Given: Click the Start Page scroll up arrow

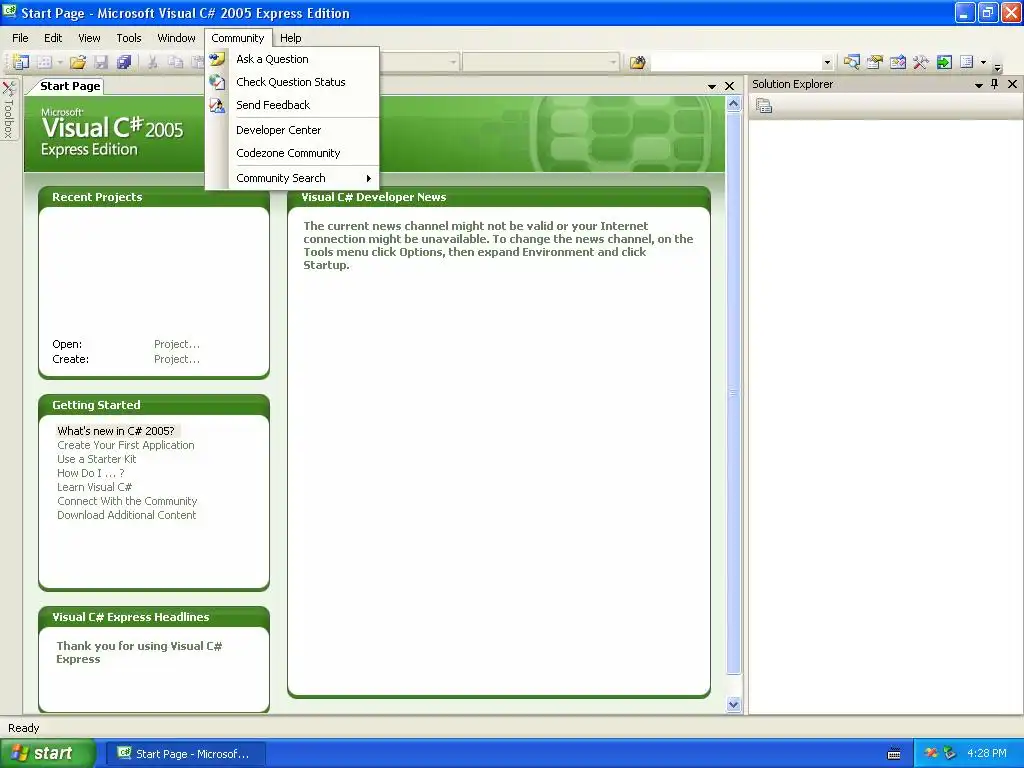Looking at the screenshot, I should (x=733, y=104).
